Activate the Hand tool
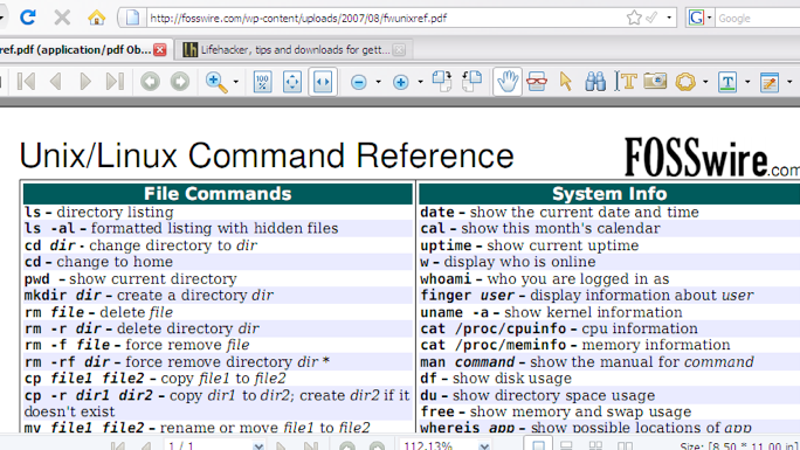This screenshot has height=450, width=800. point(507,82)
